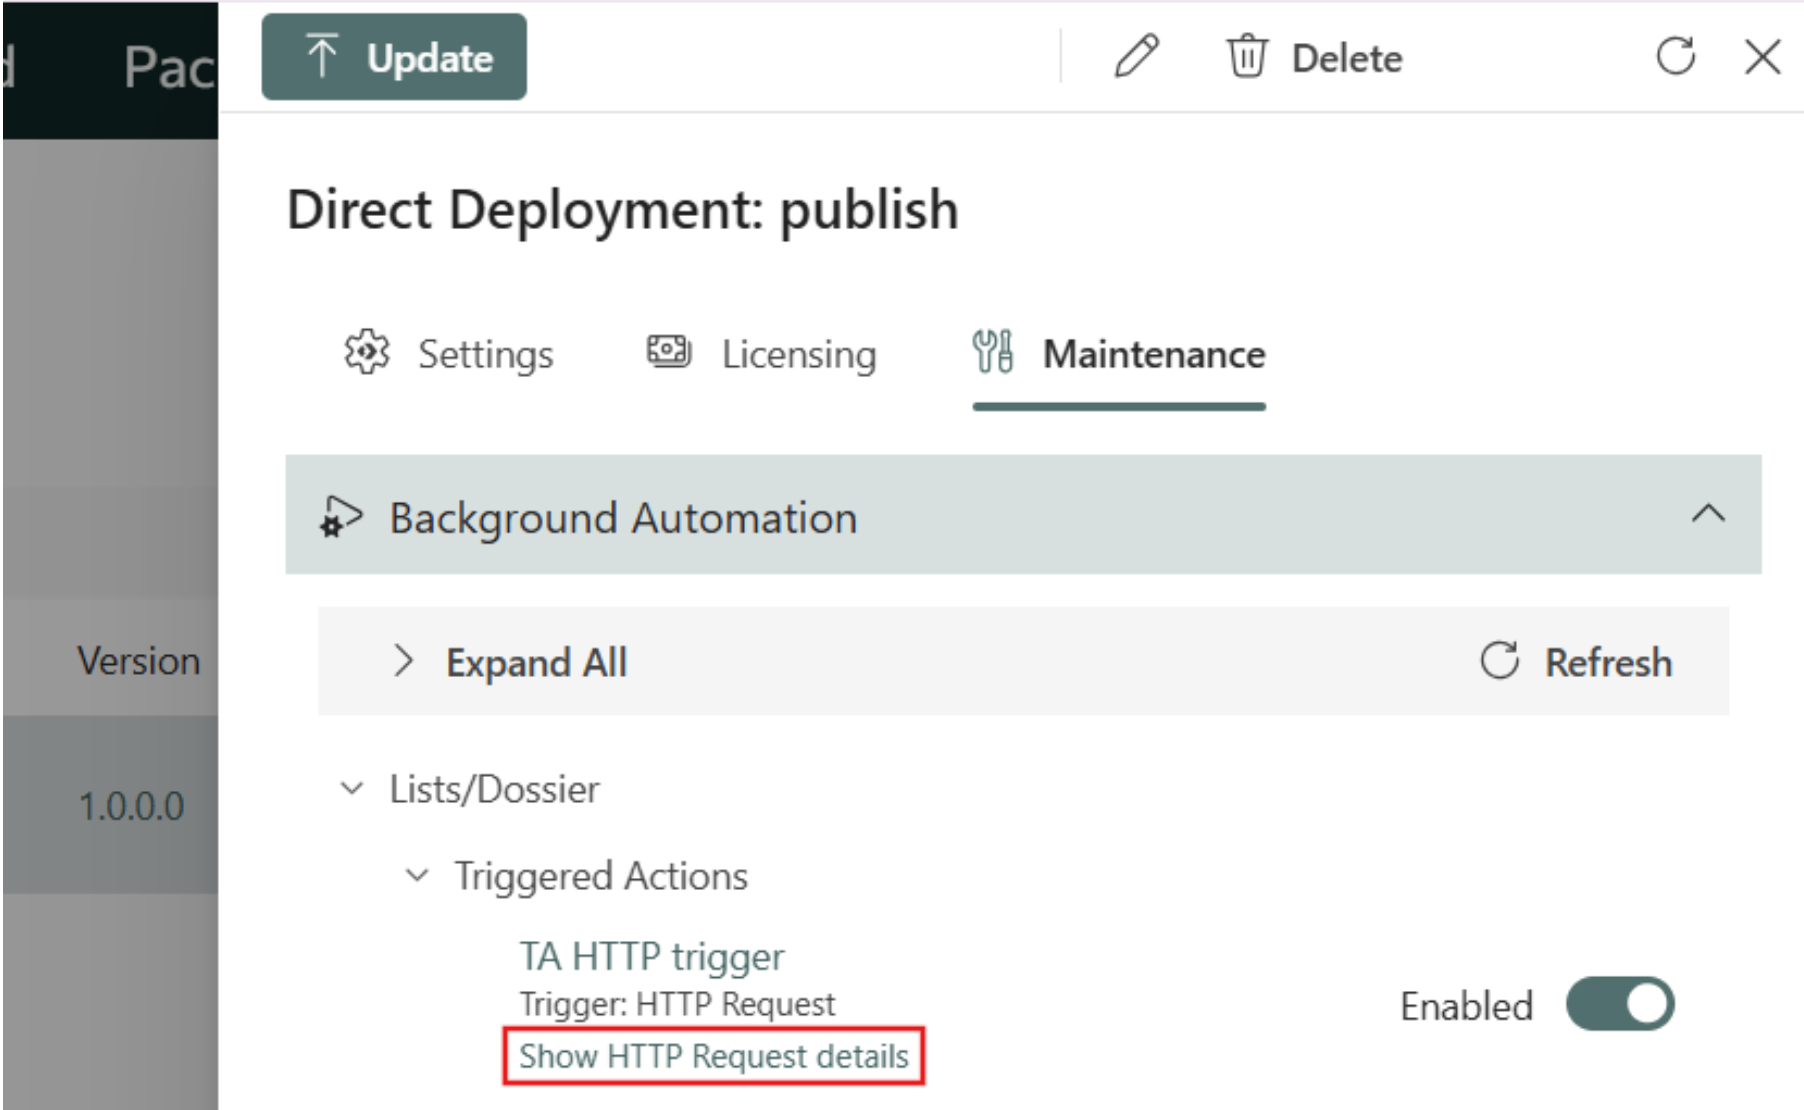Screen dimensions: 1804x1110
Task: Disable the Enabled toggle for TA HTTP trigger
Action: coord(1620,1004)
